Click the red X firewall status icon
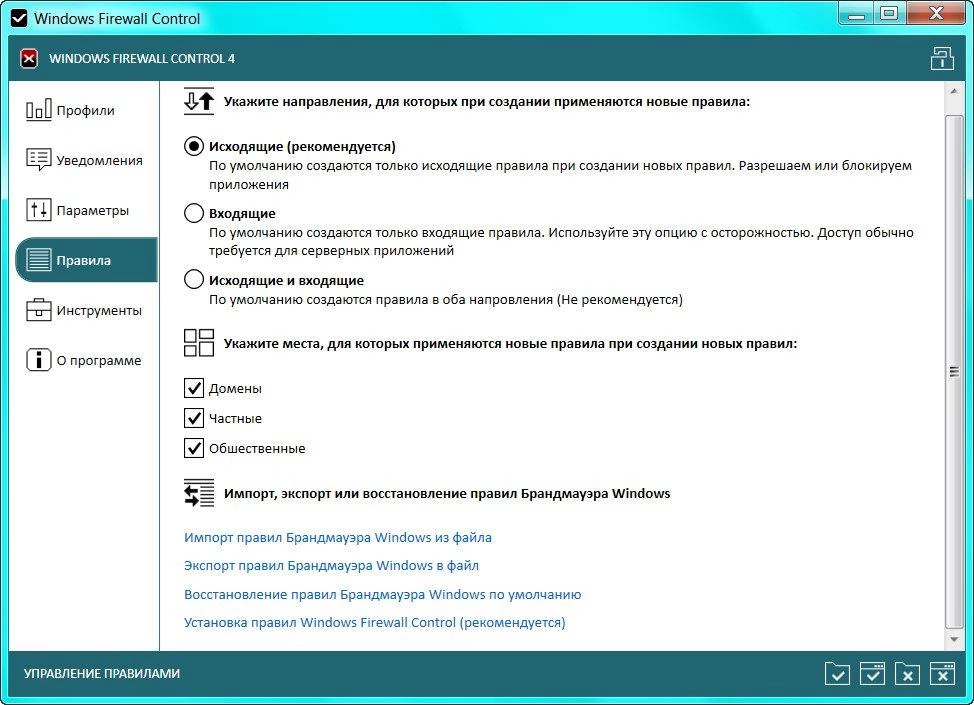Image resolution: width=974 pixels, height=705 pixels. (29, 58)
